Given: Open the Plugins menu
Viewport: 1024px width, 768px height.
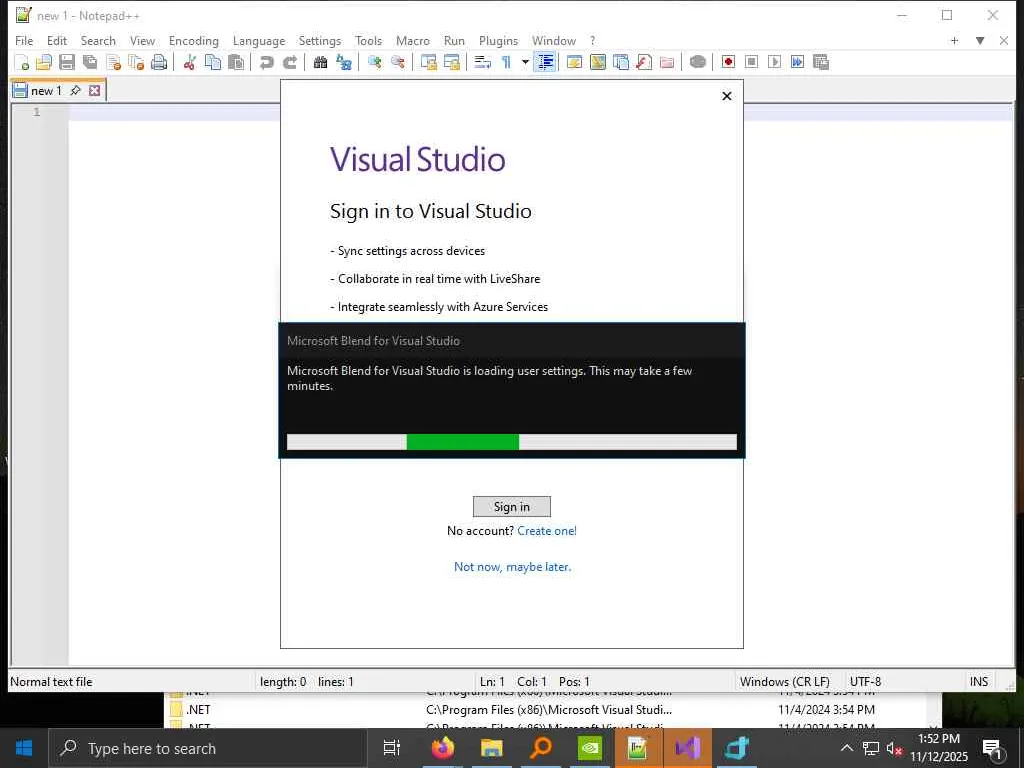Looking at the screenshot, I should tap(498, 40).
